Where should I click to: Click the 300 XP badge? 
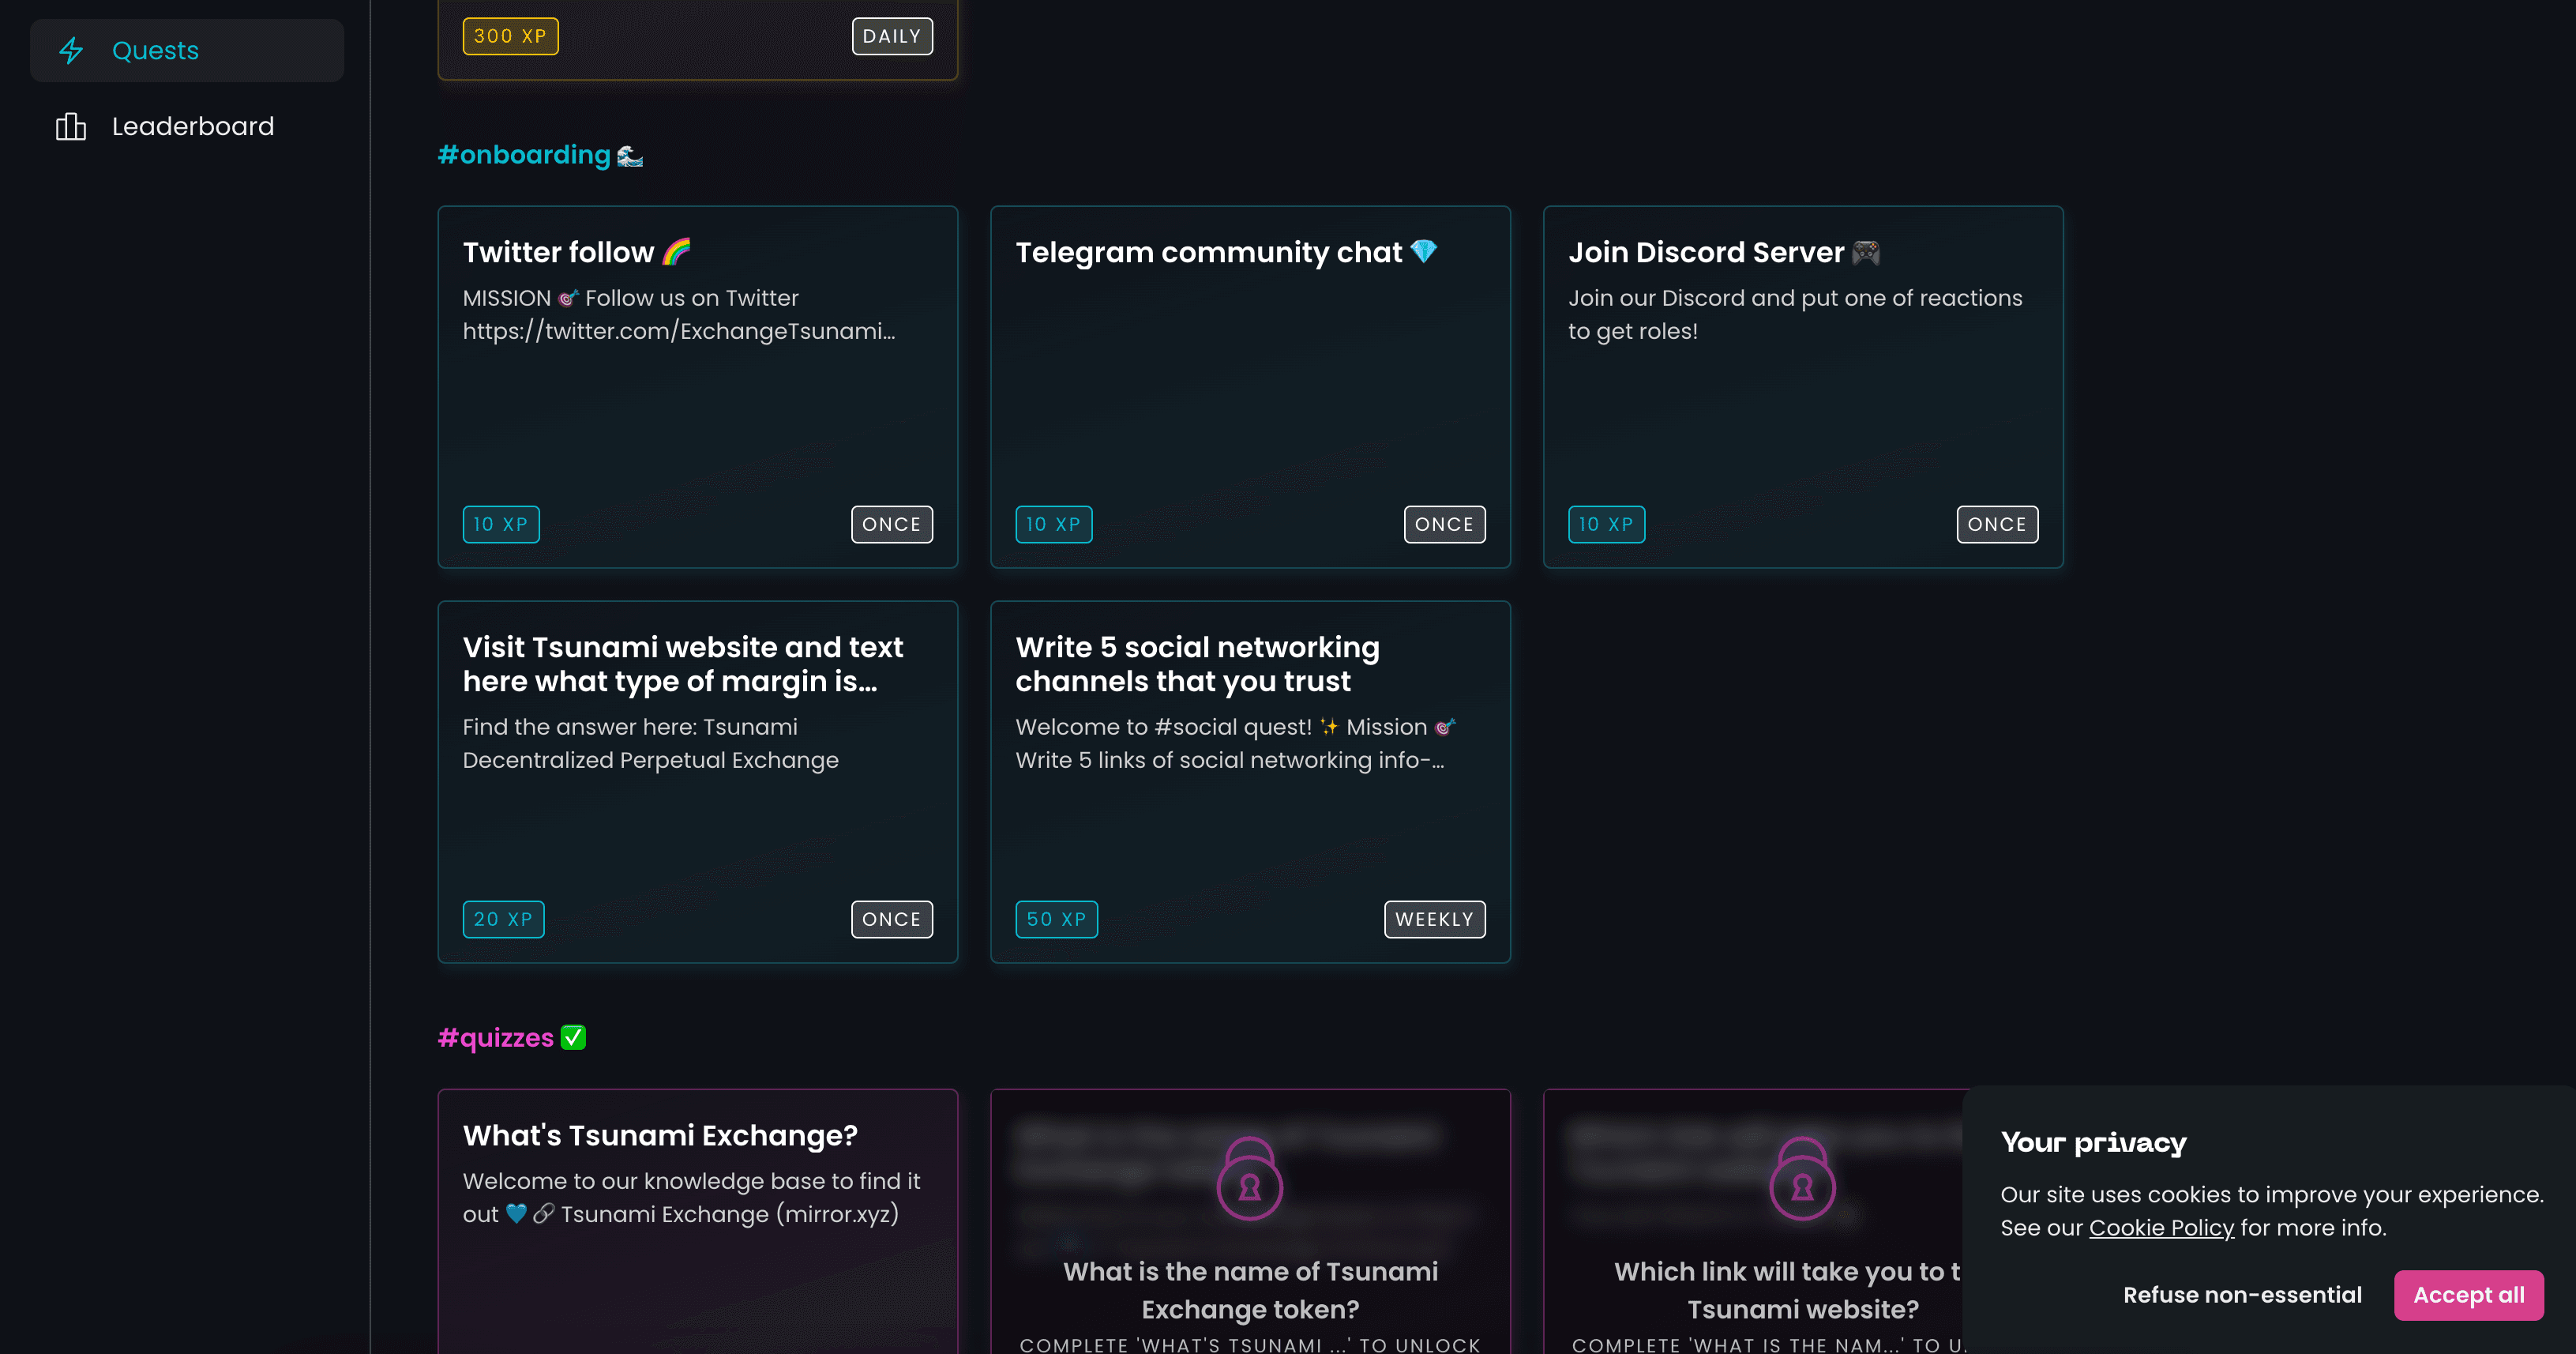[510, 36]
